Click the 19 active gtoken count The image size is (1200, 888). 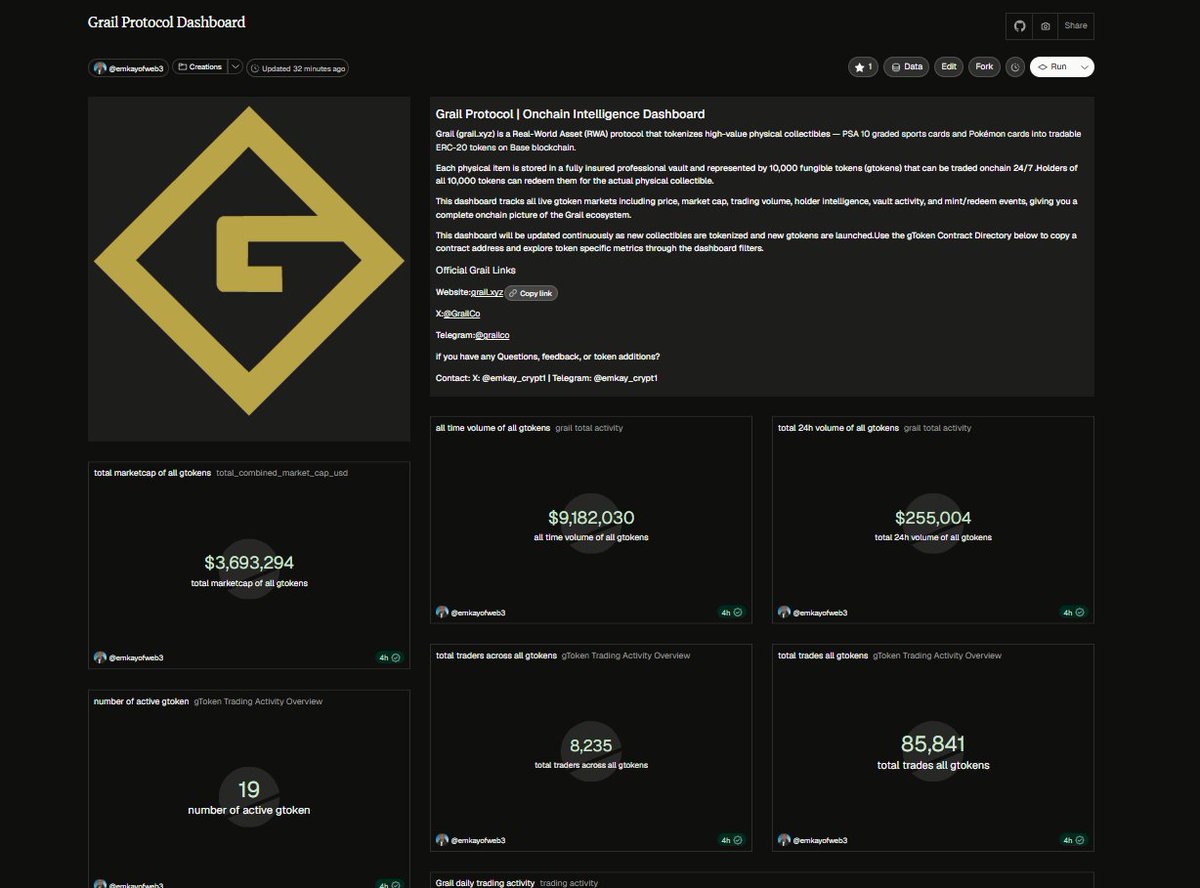[249, 790]
